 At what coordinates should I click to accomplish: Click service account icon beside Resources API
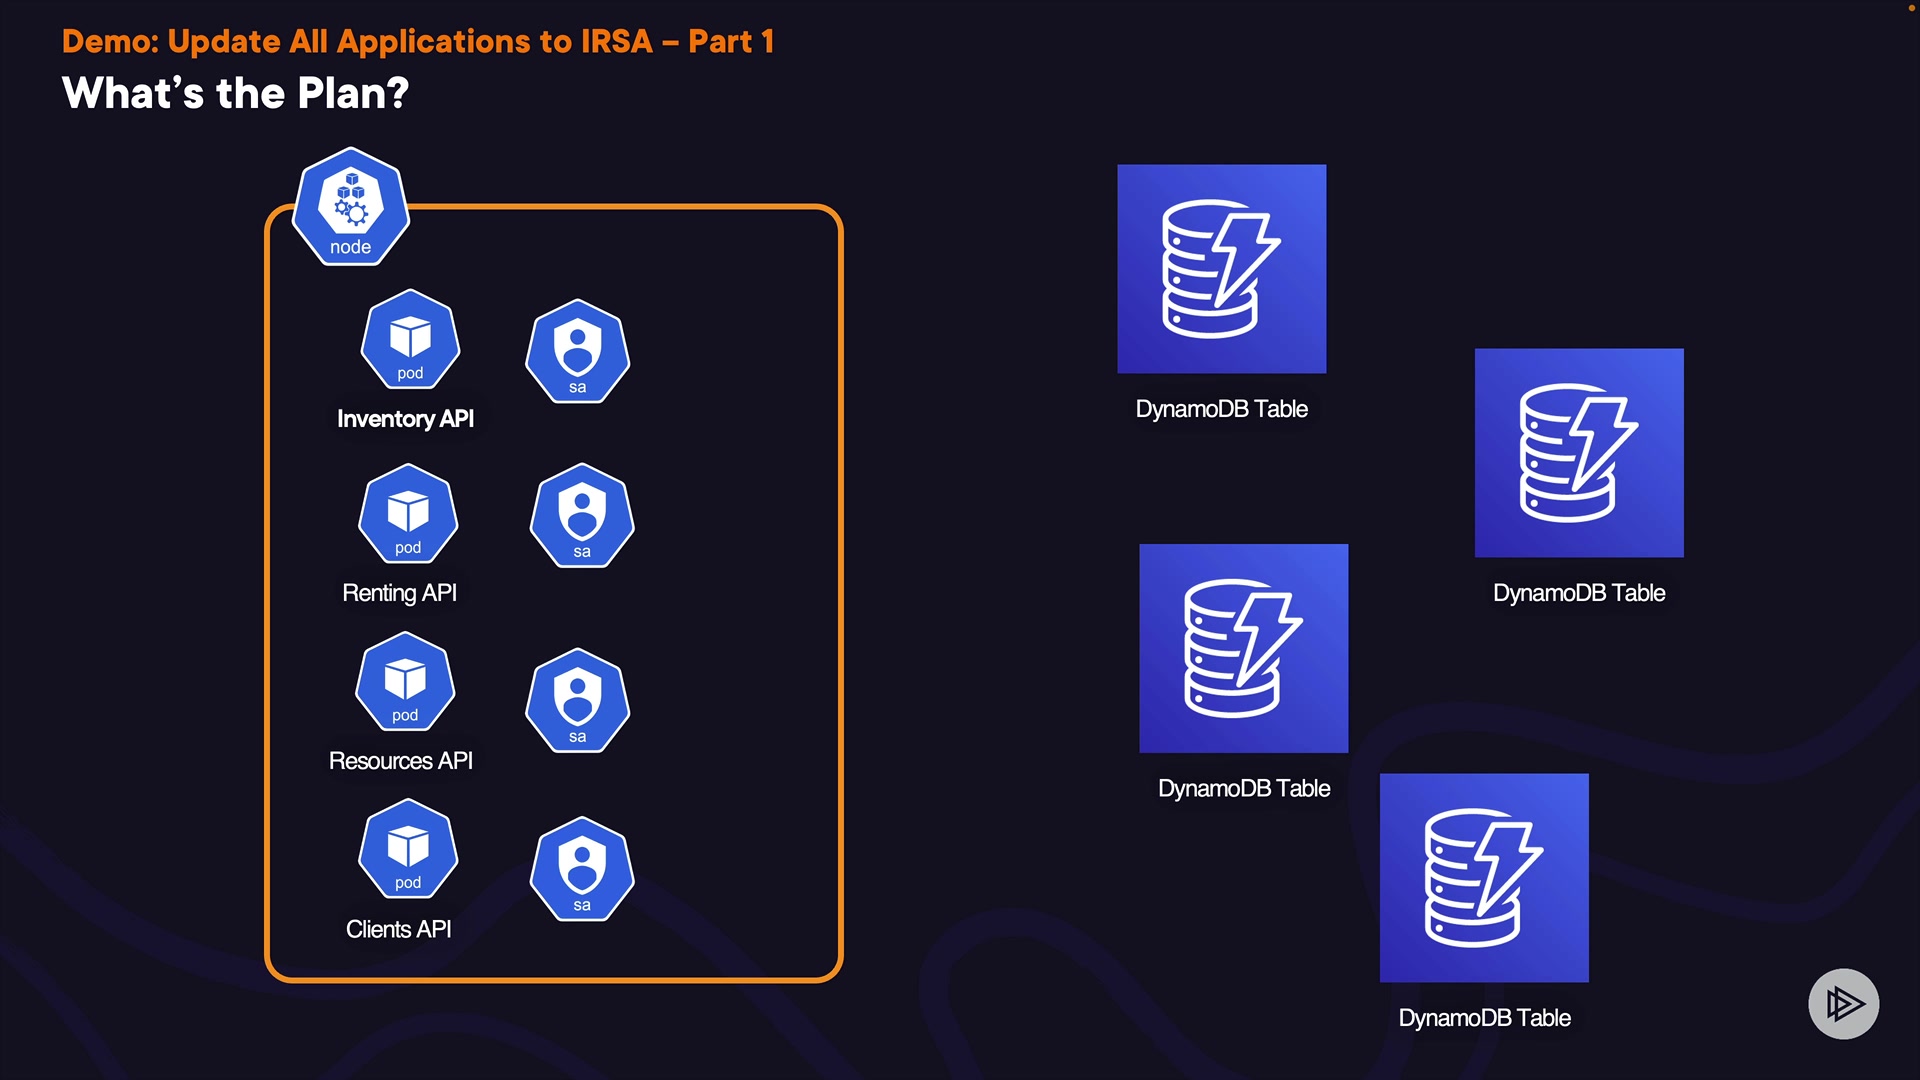pos(577,700)
